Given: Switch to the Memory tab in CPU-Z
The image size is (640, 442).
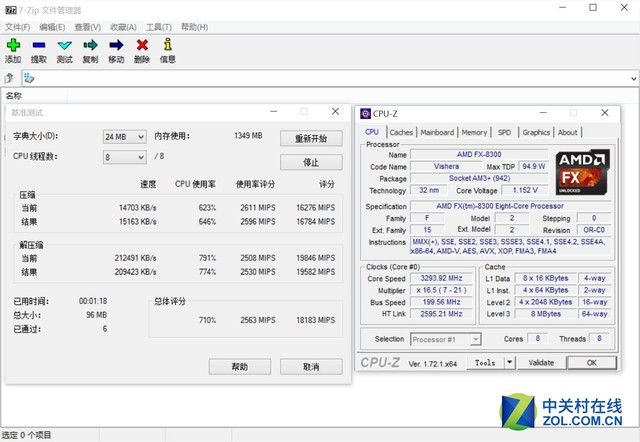Looking at the screenshot, I should [x=474, y=132].
